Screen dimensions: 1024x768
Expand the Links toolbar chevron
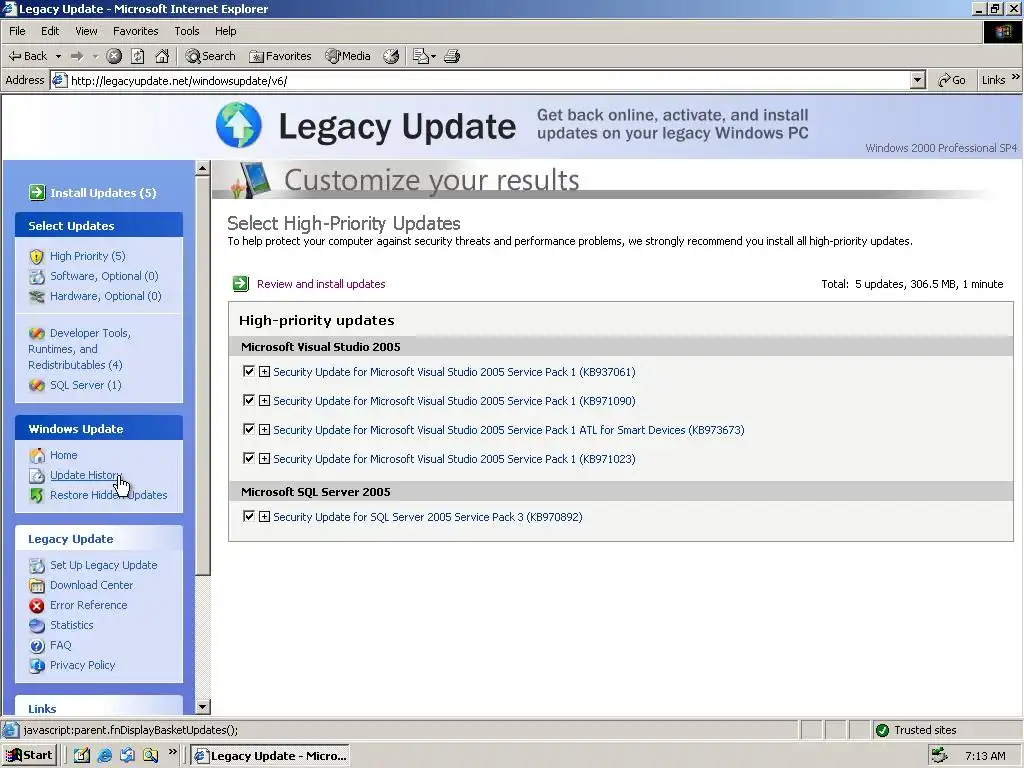tap(1016, 77)
